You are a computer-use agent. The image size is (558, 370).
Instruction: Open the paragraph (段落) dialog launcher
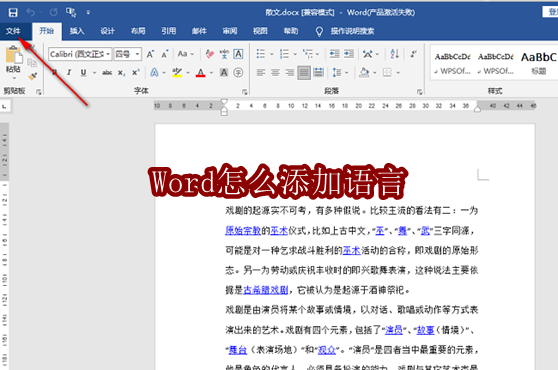click(x=420, y=92)
